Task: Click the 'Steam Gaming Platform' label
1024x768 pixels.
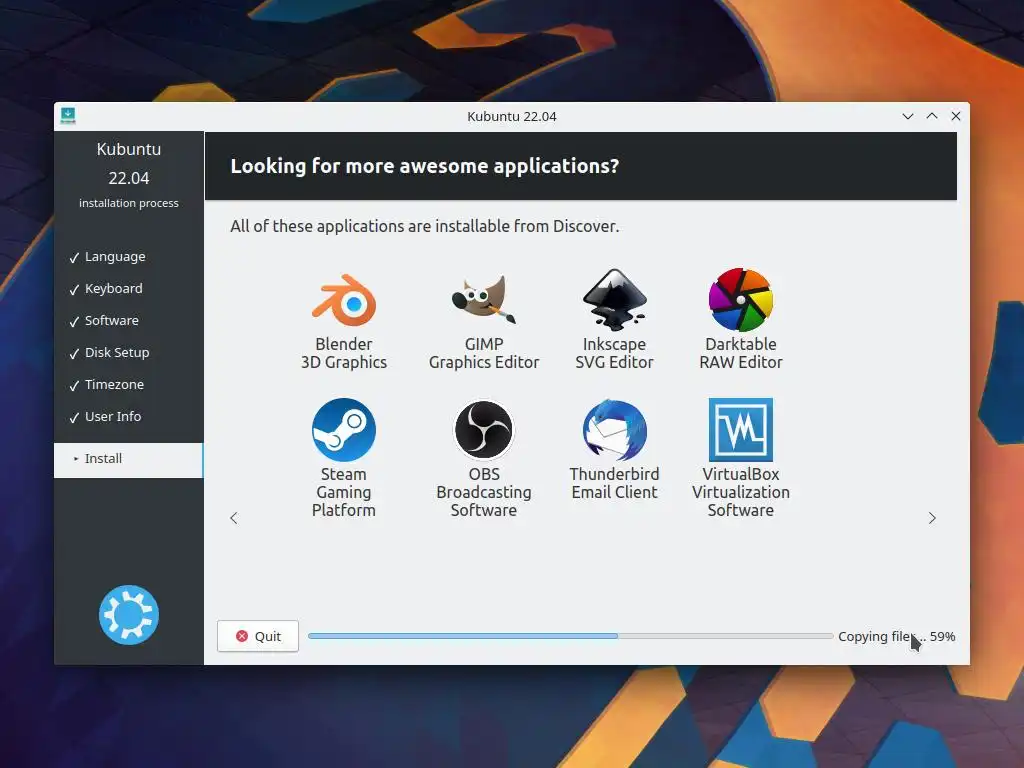Action: (x=344, y=492)
